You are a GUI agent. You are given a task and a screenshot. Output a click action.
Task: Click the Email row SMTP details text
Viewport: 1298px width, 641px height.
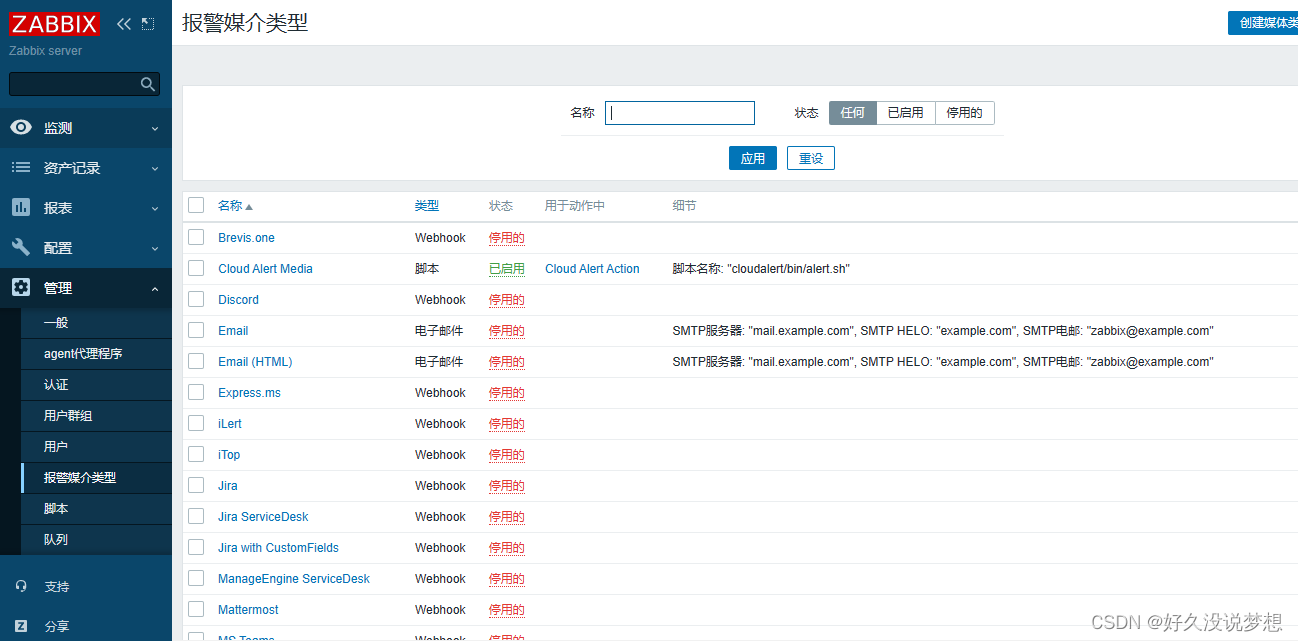943,331
